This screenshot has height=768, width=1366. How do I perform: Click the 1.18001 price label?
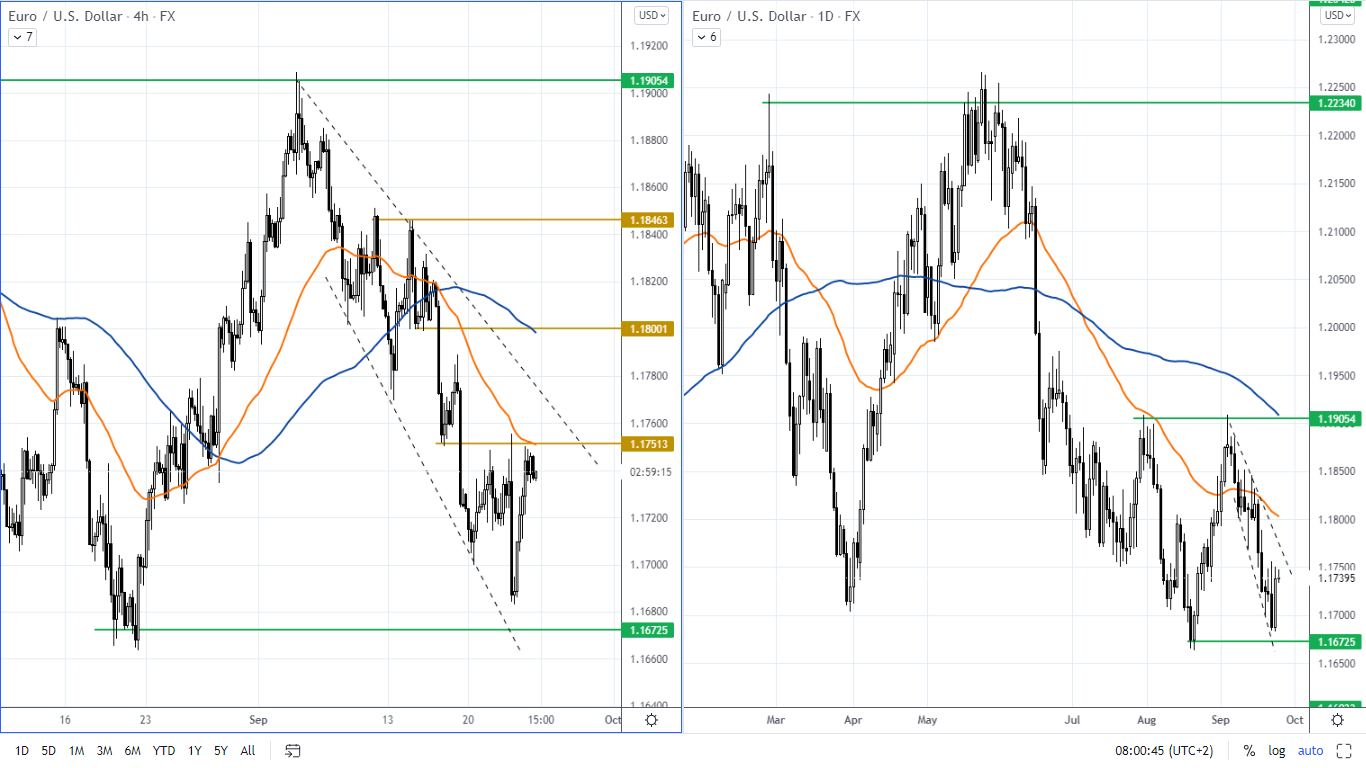(648, 328)
